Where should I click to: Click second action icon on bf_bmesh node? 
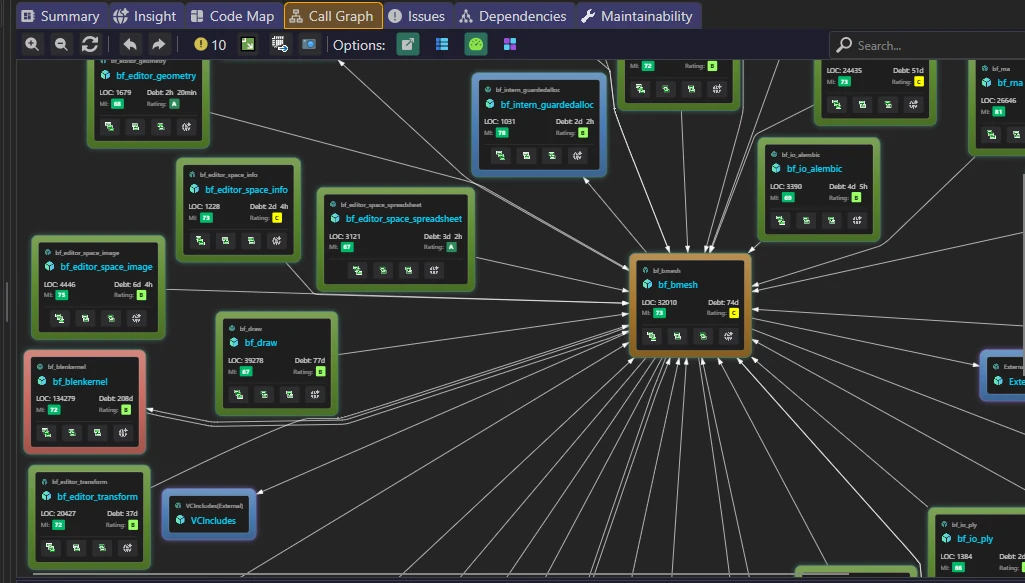677,336
